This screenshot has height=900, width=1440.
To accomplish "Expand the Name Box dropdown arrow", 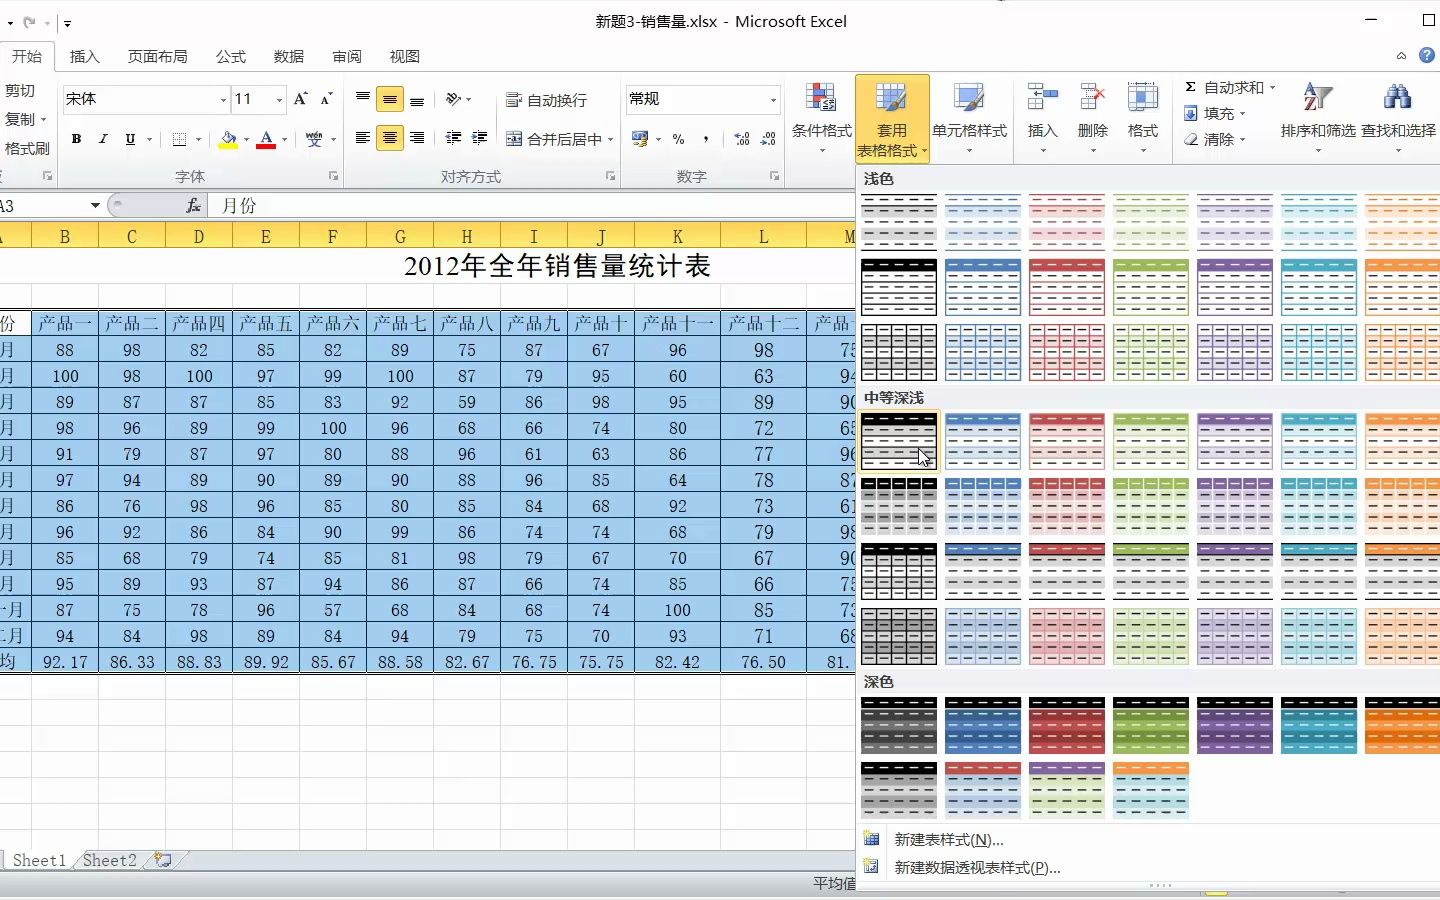I will pos(95,205).
